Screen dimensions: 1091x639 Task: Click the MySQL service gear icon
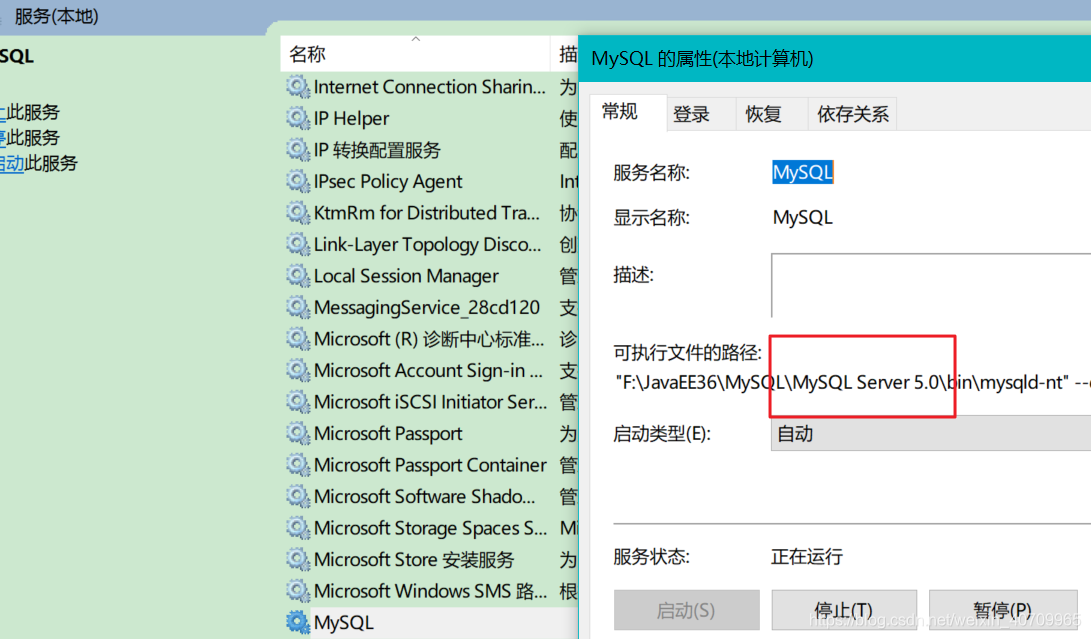[x=297, y=622]
